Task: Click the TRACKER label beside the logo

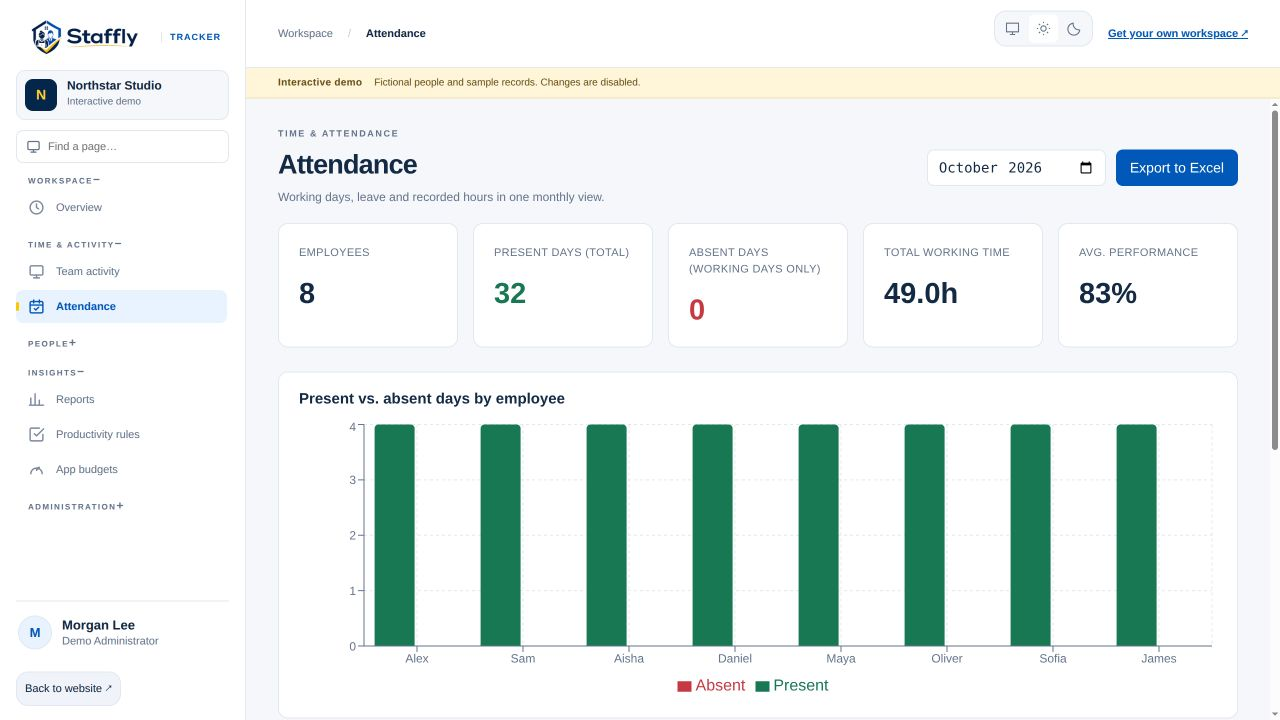Action: coord(195,37)
